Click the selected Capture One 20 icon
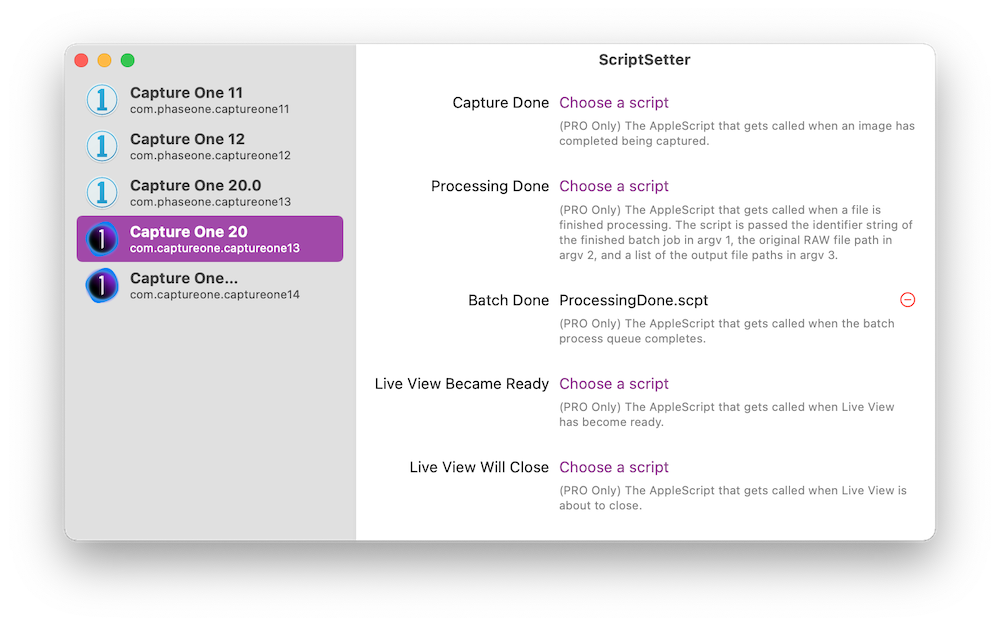The width and height of the screenshot is (1000, 626). [x=102, y=239]
